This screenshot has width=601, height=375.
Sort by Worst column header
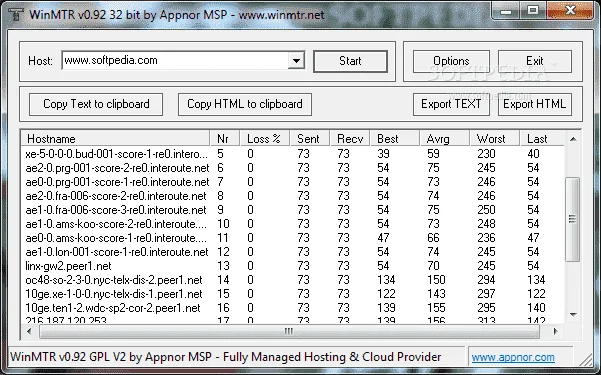coord(495,138)
